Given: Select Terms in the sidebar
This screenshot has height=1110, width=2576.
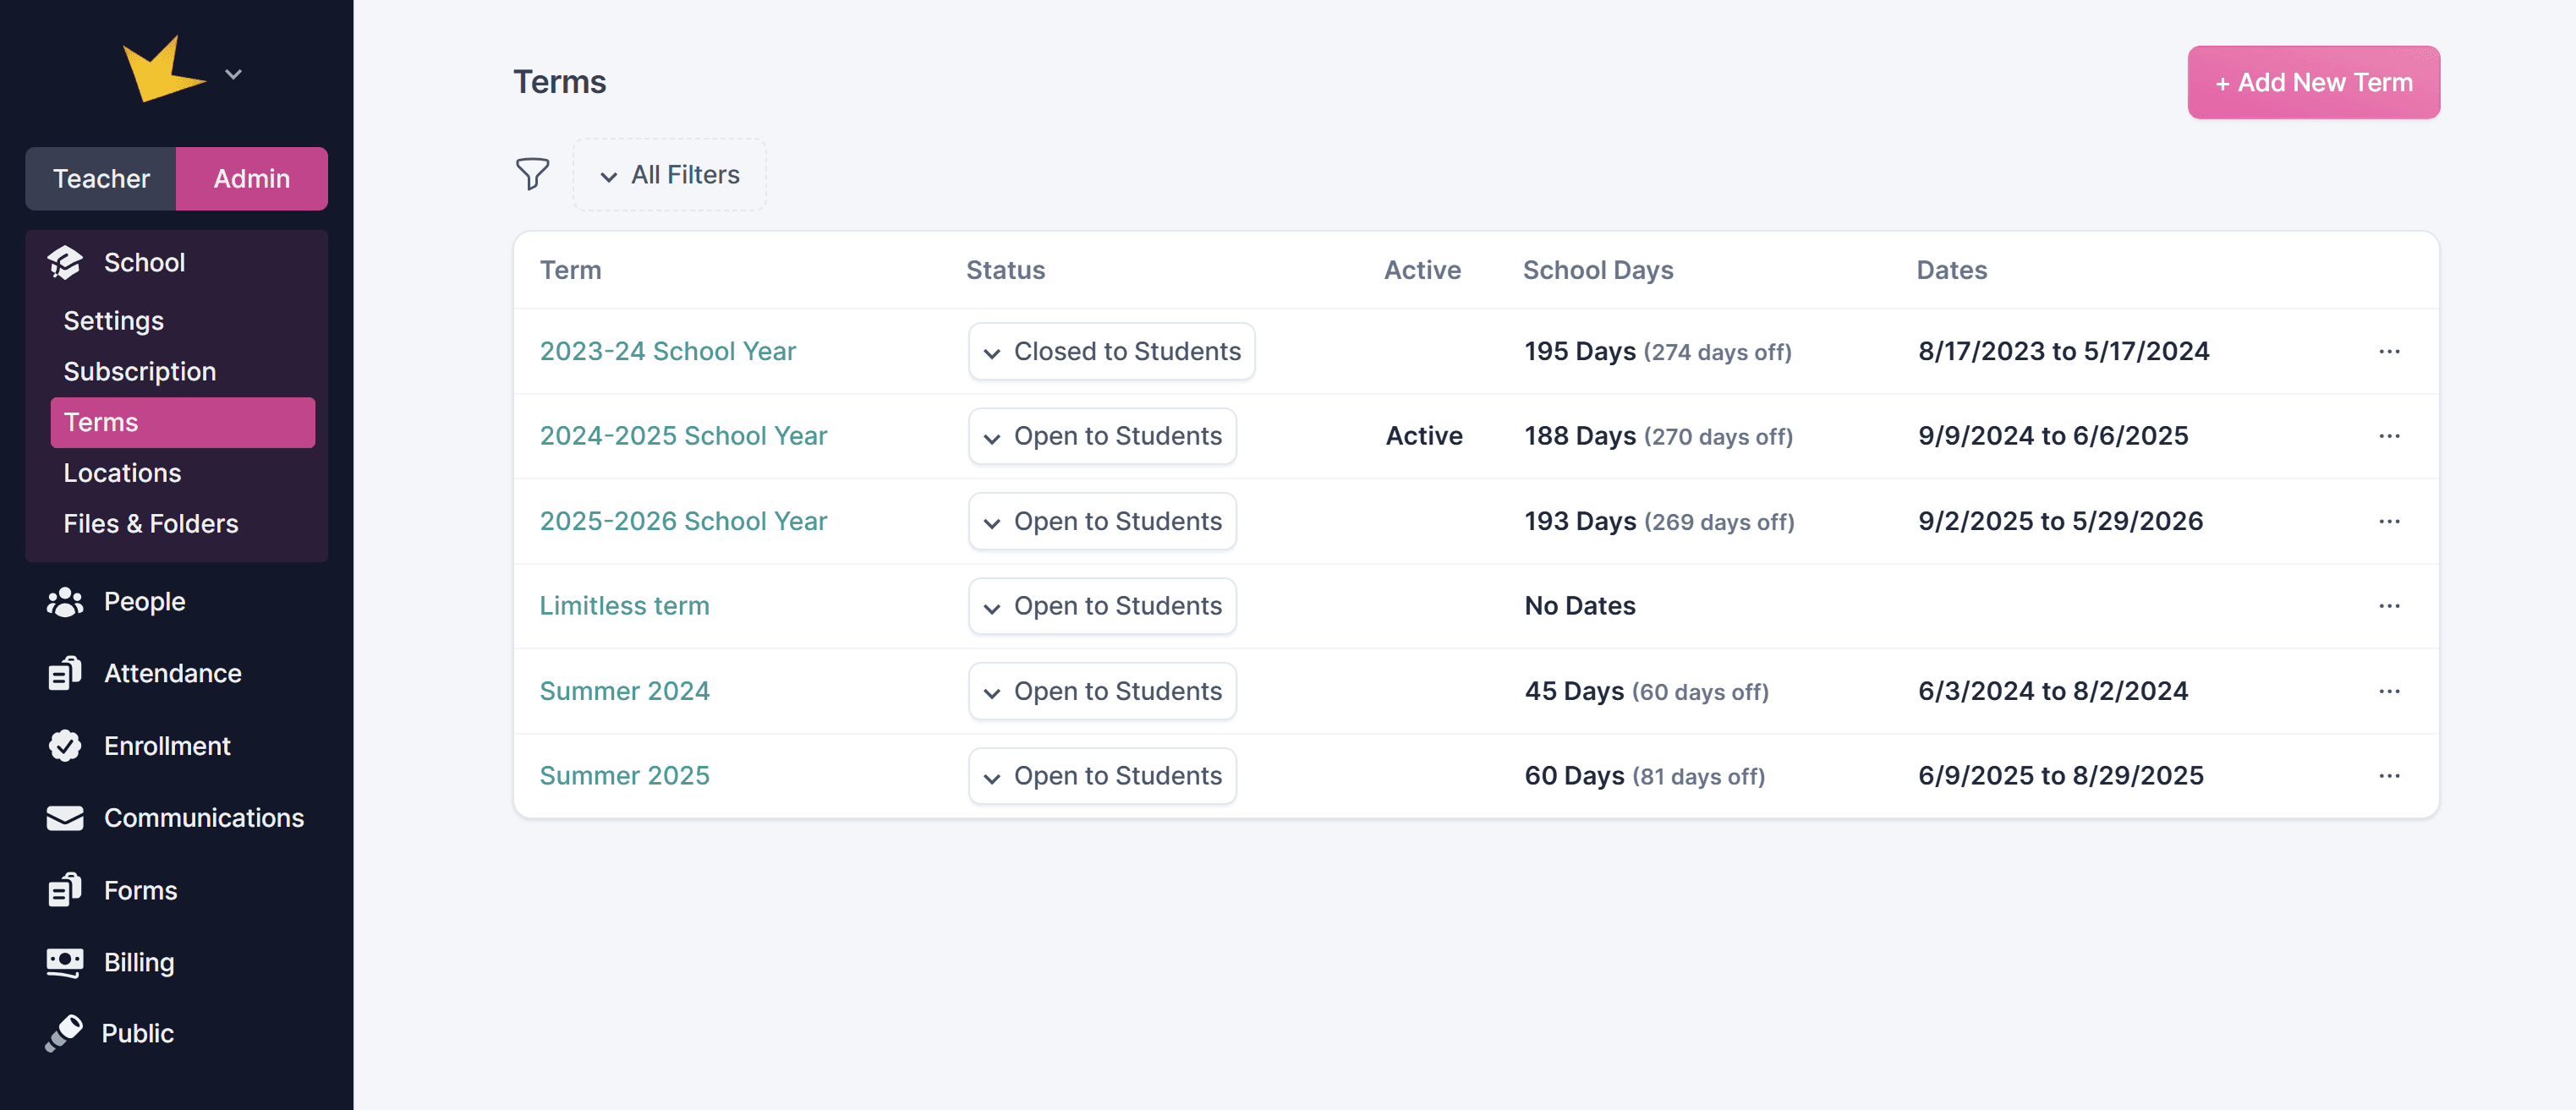Looking at the screenshot, I should (183, 422).
